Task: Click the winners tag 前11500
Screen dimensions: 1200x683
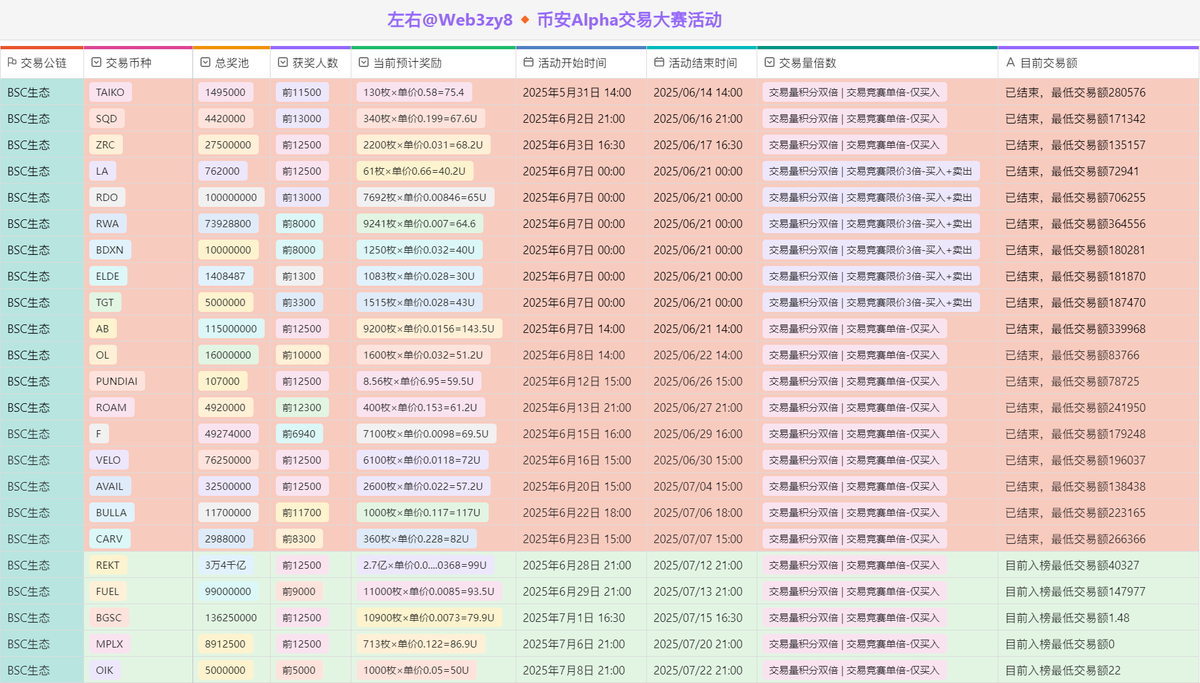Action: click(301, 92)
